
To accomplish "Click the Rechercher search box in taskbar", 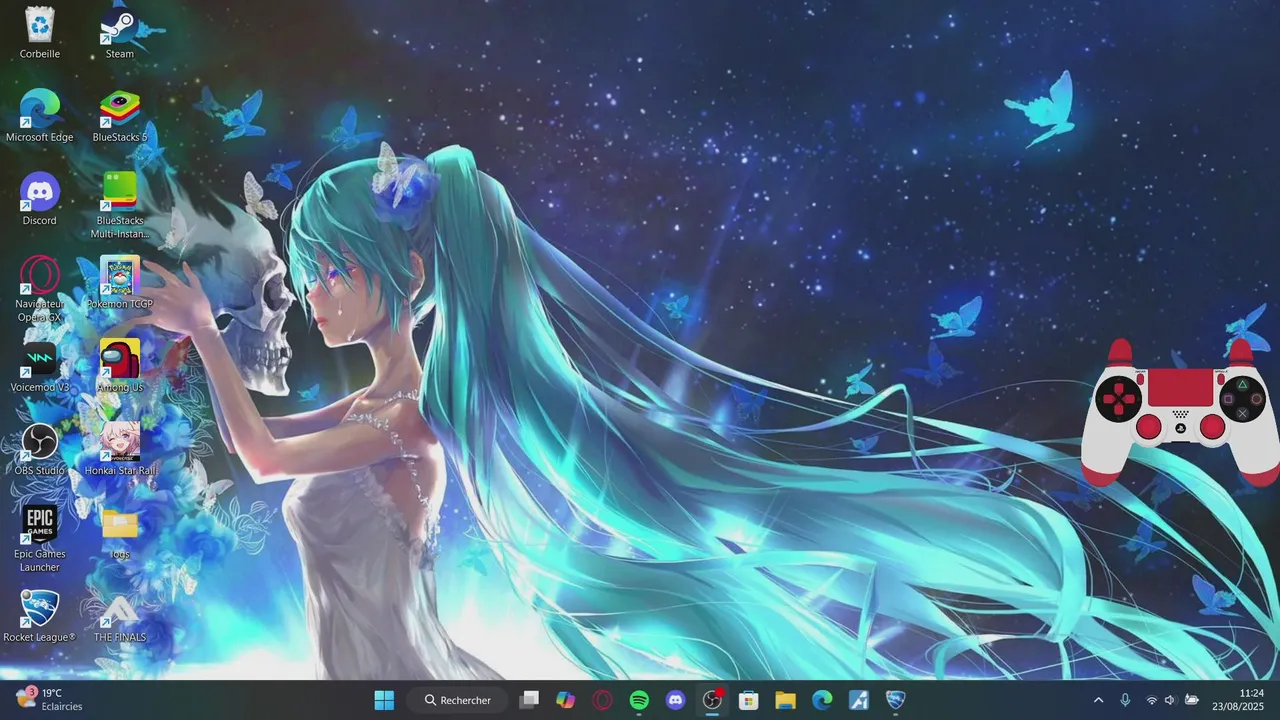I will [459, 700].
